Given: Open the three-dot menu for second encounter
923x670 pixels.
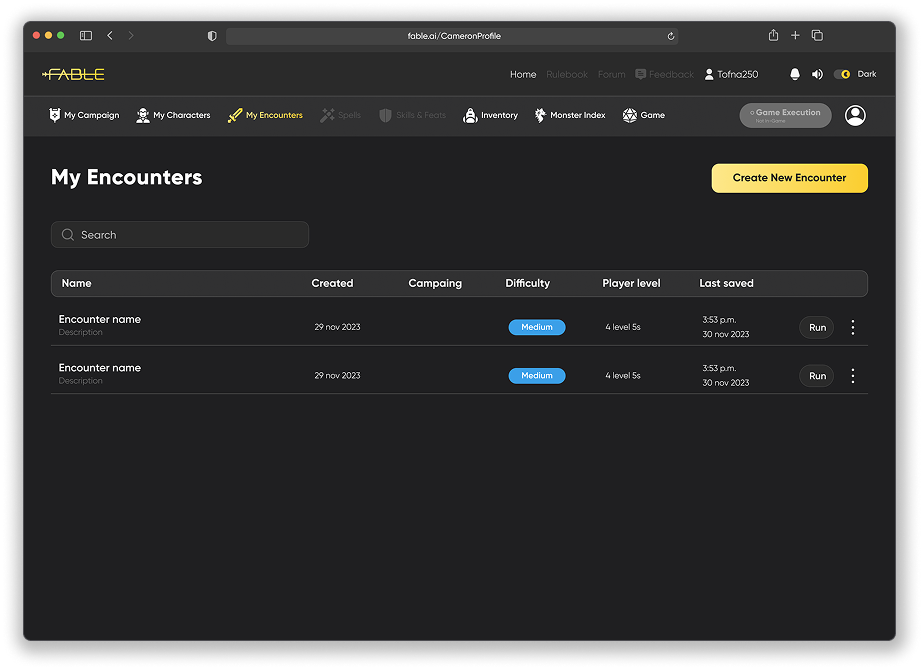Looking at the screenshot, I should click(852, 376).
